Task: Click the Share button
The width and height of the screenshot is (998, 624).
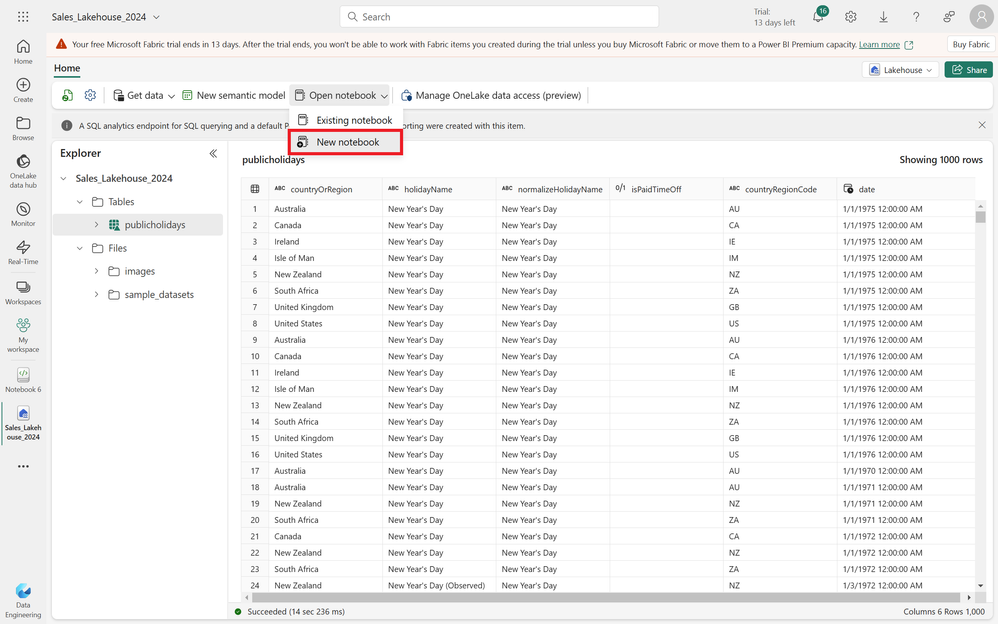Action: coord(969,70)
